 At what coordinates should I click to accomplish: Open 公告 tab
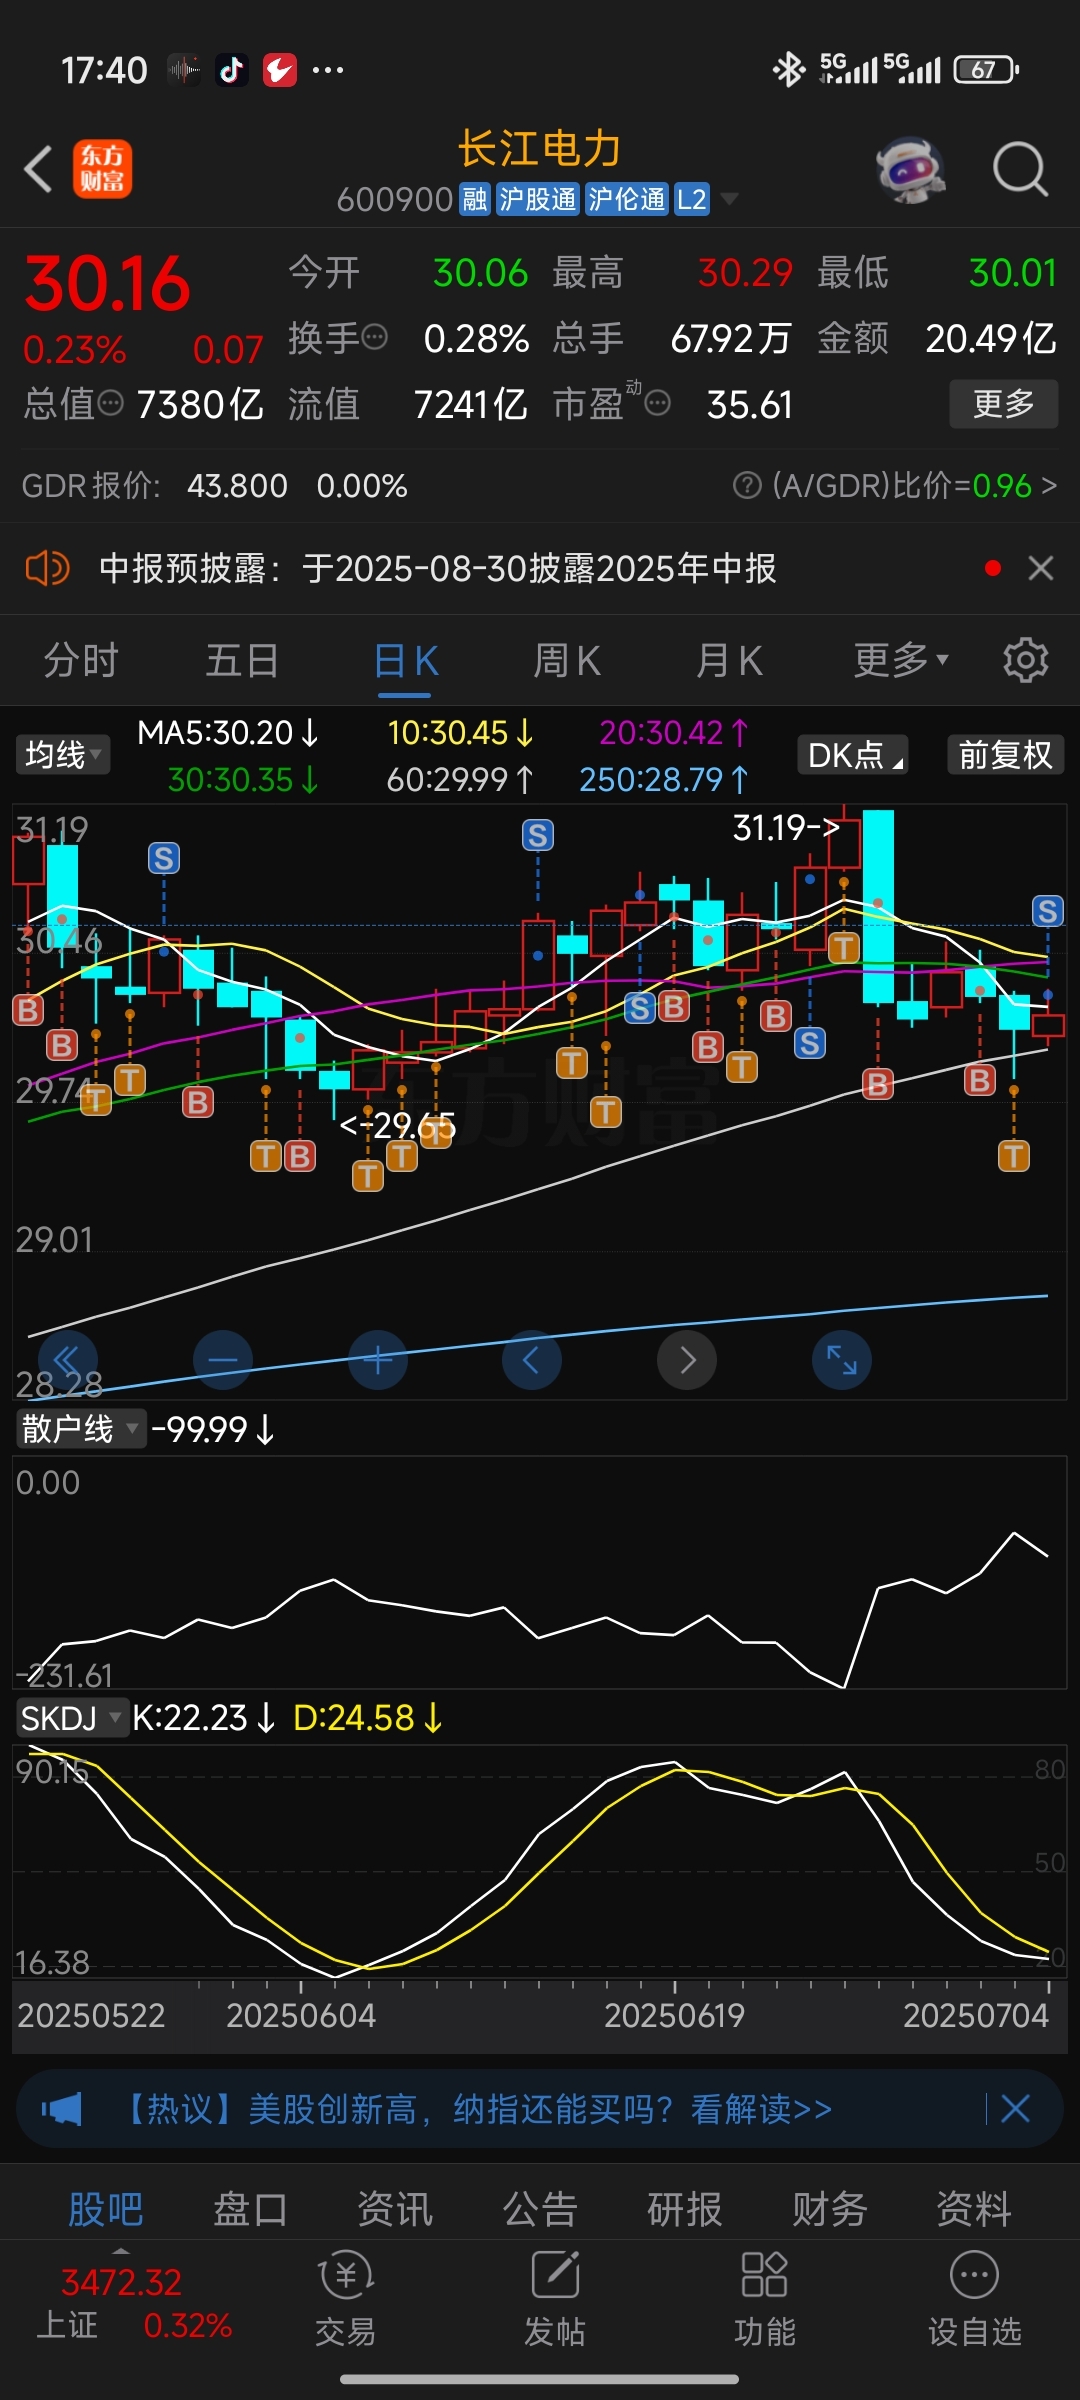pyautogui.click(x=540, y=2208)
